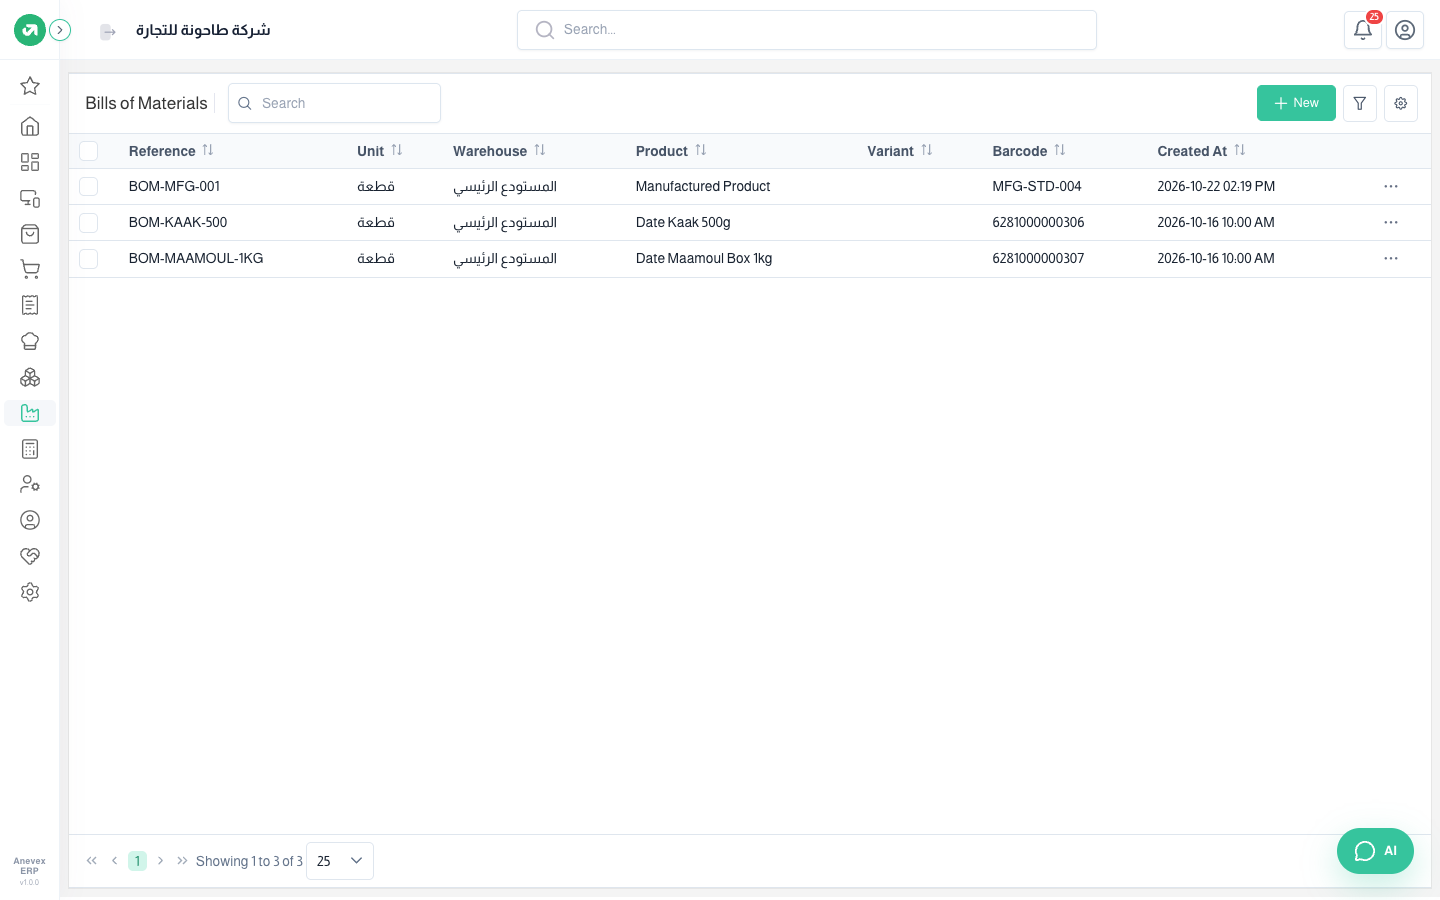Check the BOM-MAAMOUL-1KG row checkbox
The width and height of the screenshot is (1440, 900).
89,259
